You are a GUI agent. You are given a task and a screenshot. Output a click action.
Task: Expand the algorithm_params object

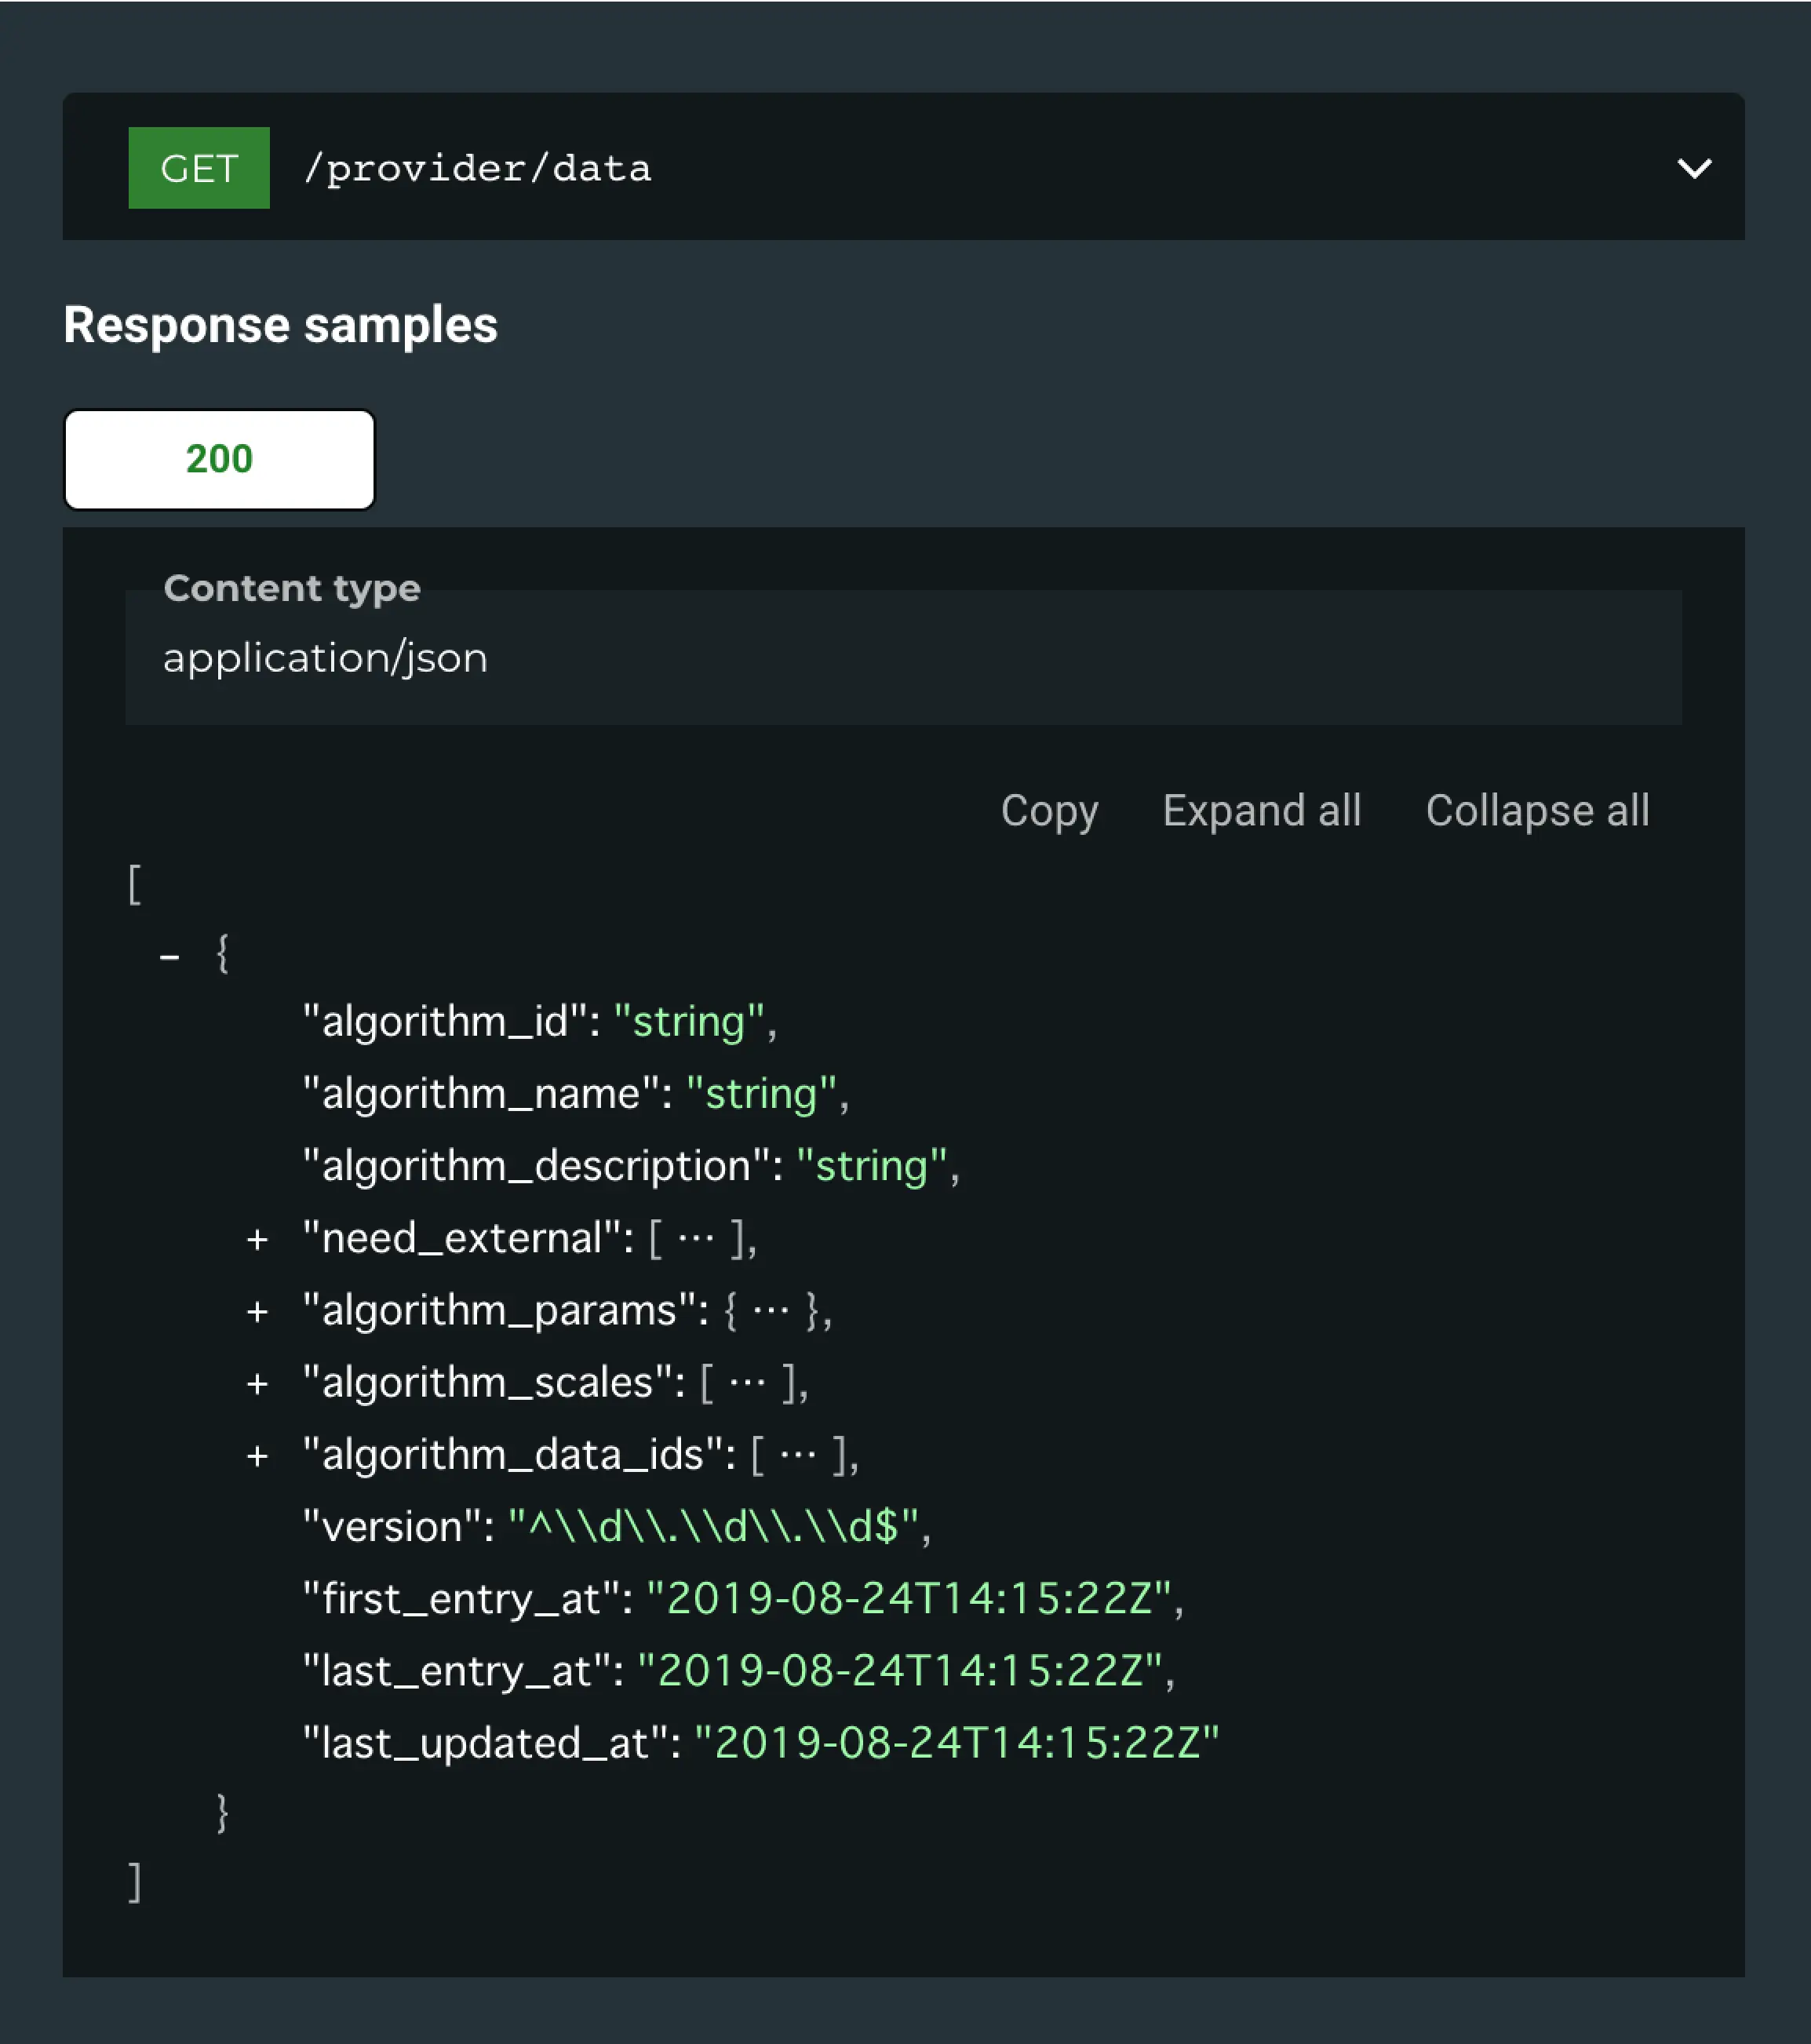tap(257, 1312)
